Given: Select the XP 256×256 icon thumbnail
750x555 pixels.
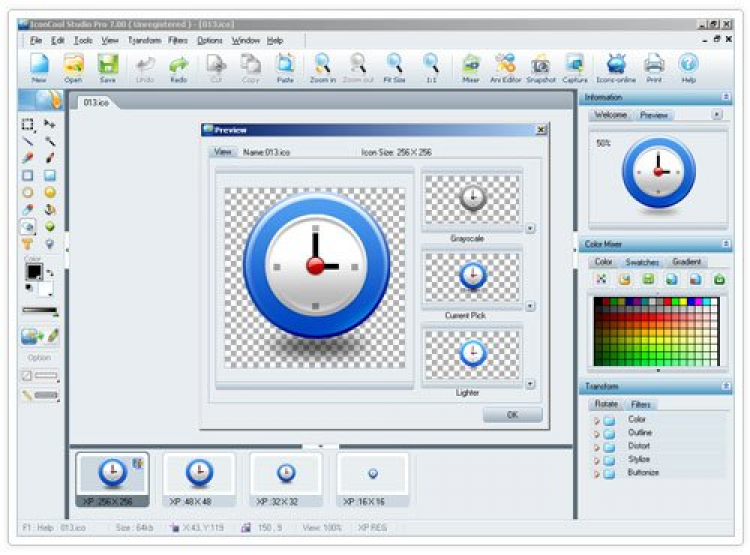Looking at the screenshot, I should coord(112,480).
